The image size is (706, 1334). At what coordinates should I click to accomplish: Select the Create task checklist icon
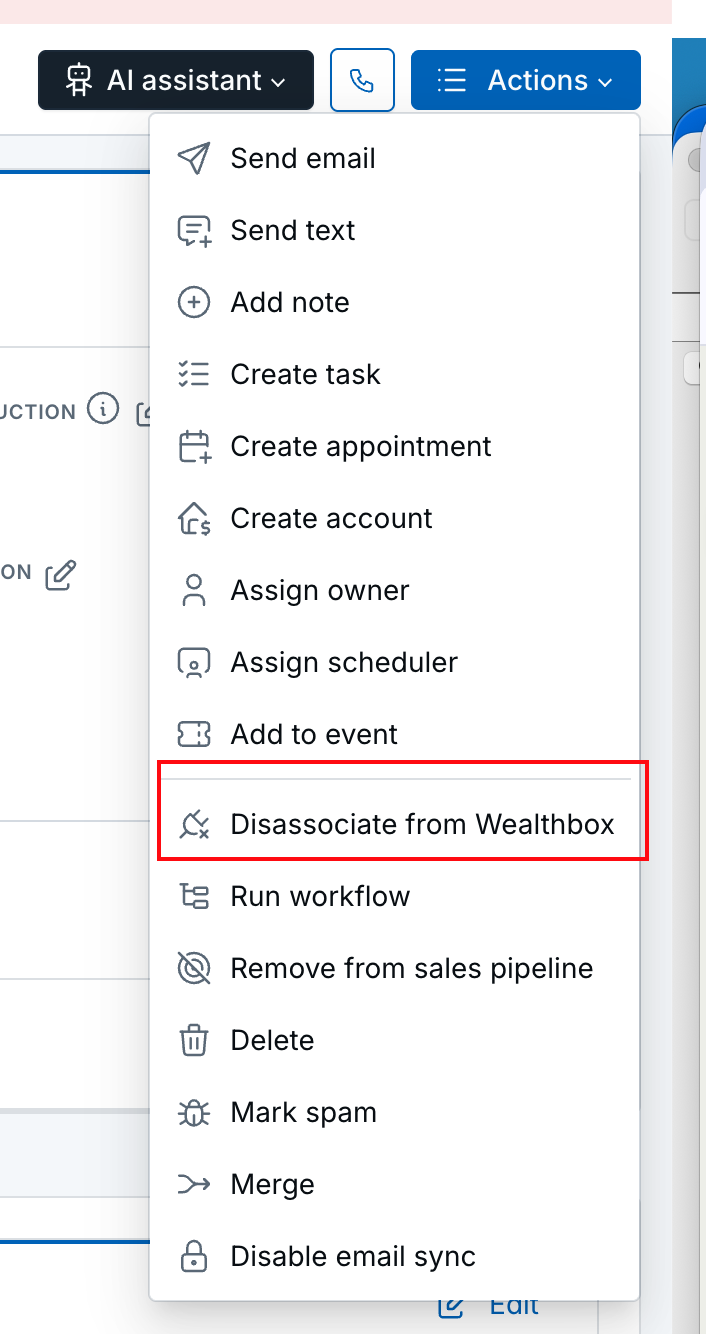tap(194, 373)
